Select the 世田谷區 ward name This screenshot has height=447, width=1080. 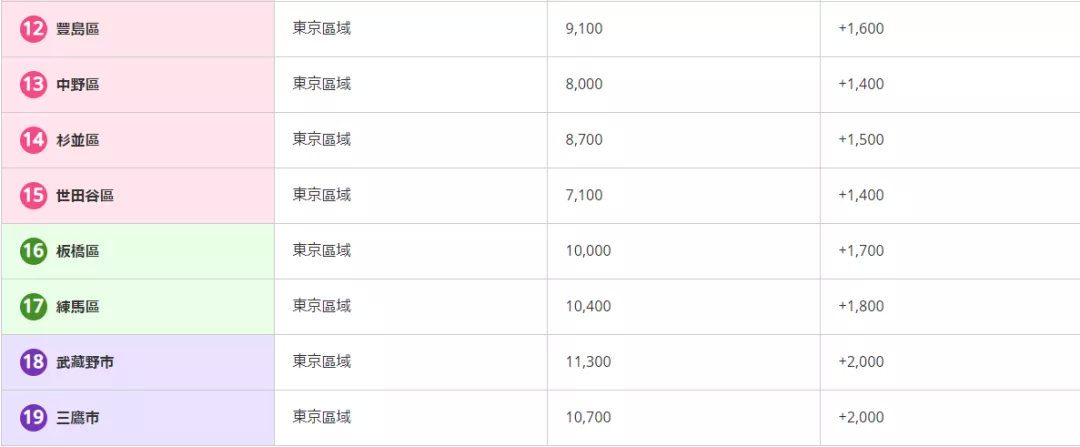(85, 196)
